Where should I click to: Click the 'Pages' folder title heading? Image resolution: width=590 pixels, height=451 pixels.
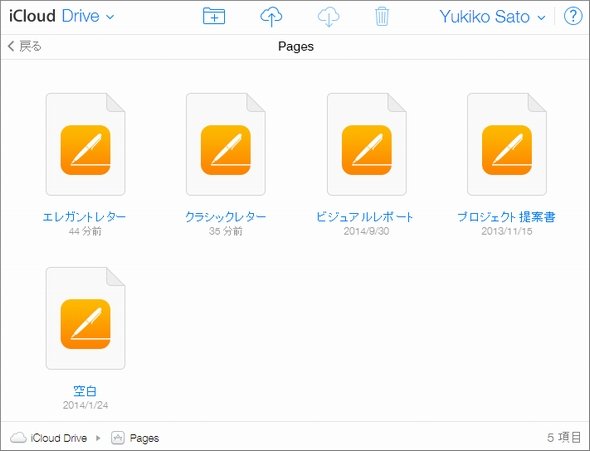[x=296, y=47]
